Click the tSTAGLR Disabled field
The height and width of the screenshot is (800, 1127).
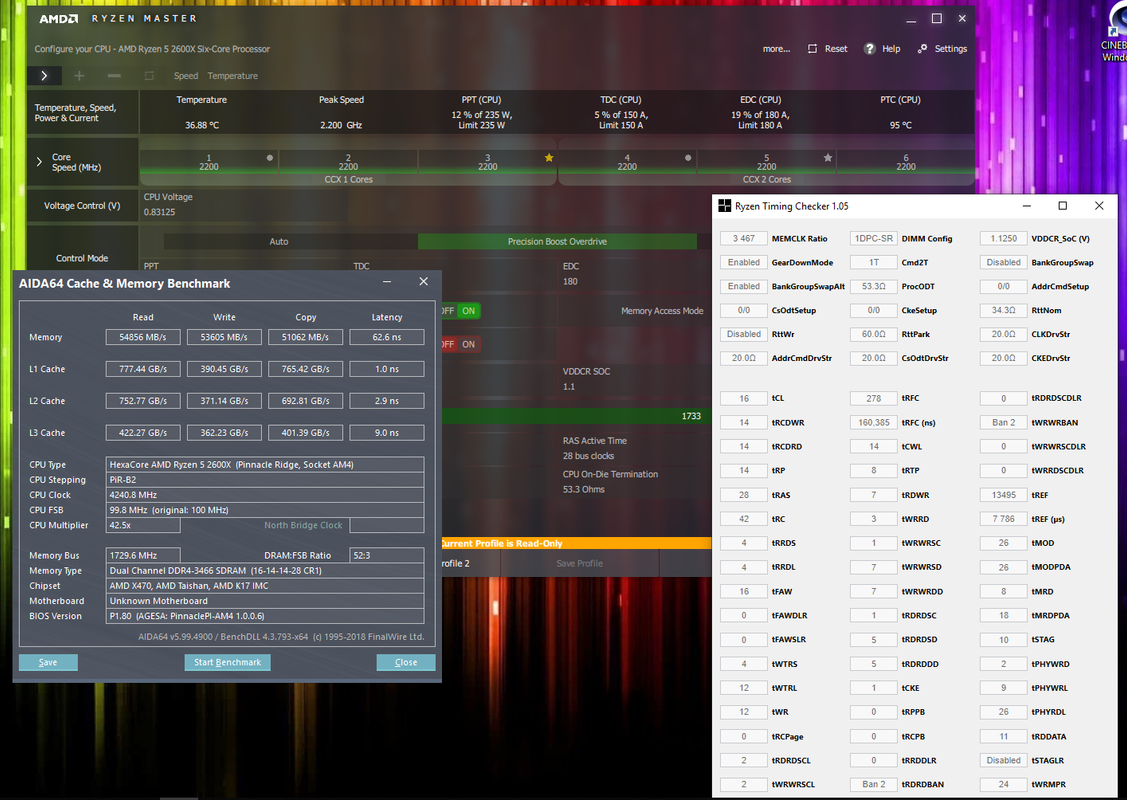coord(1003,760)
